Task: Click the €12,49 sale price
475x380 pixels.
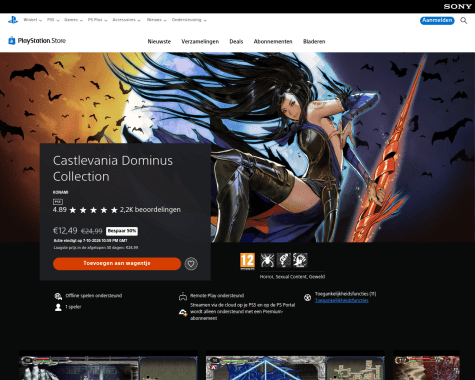Action: (65, 231)
